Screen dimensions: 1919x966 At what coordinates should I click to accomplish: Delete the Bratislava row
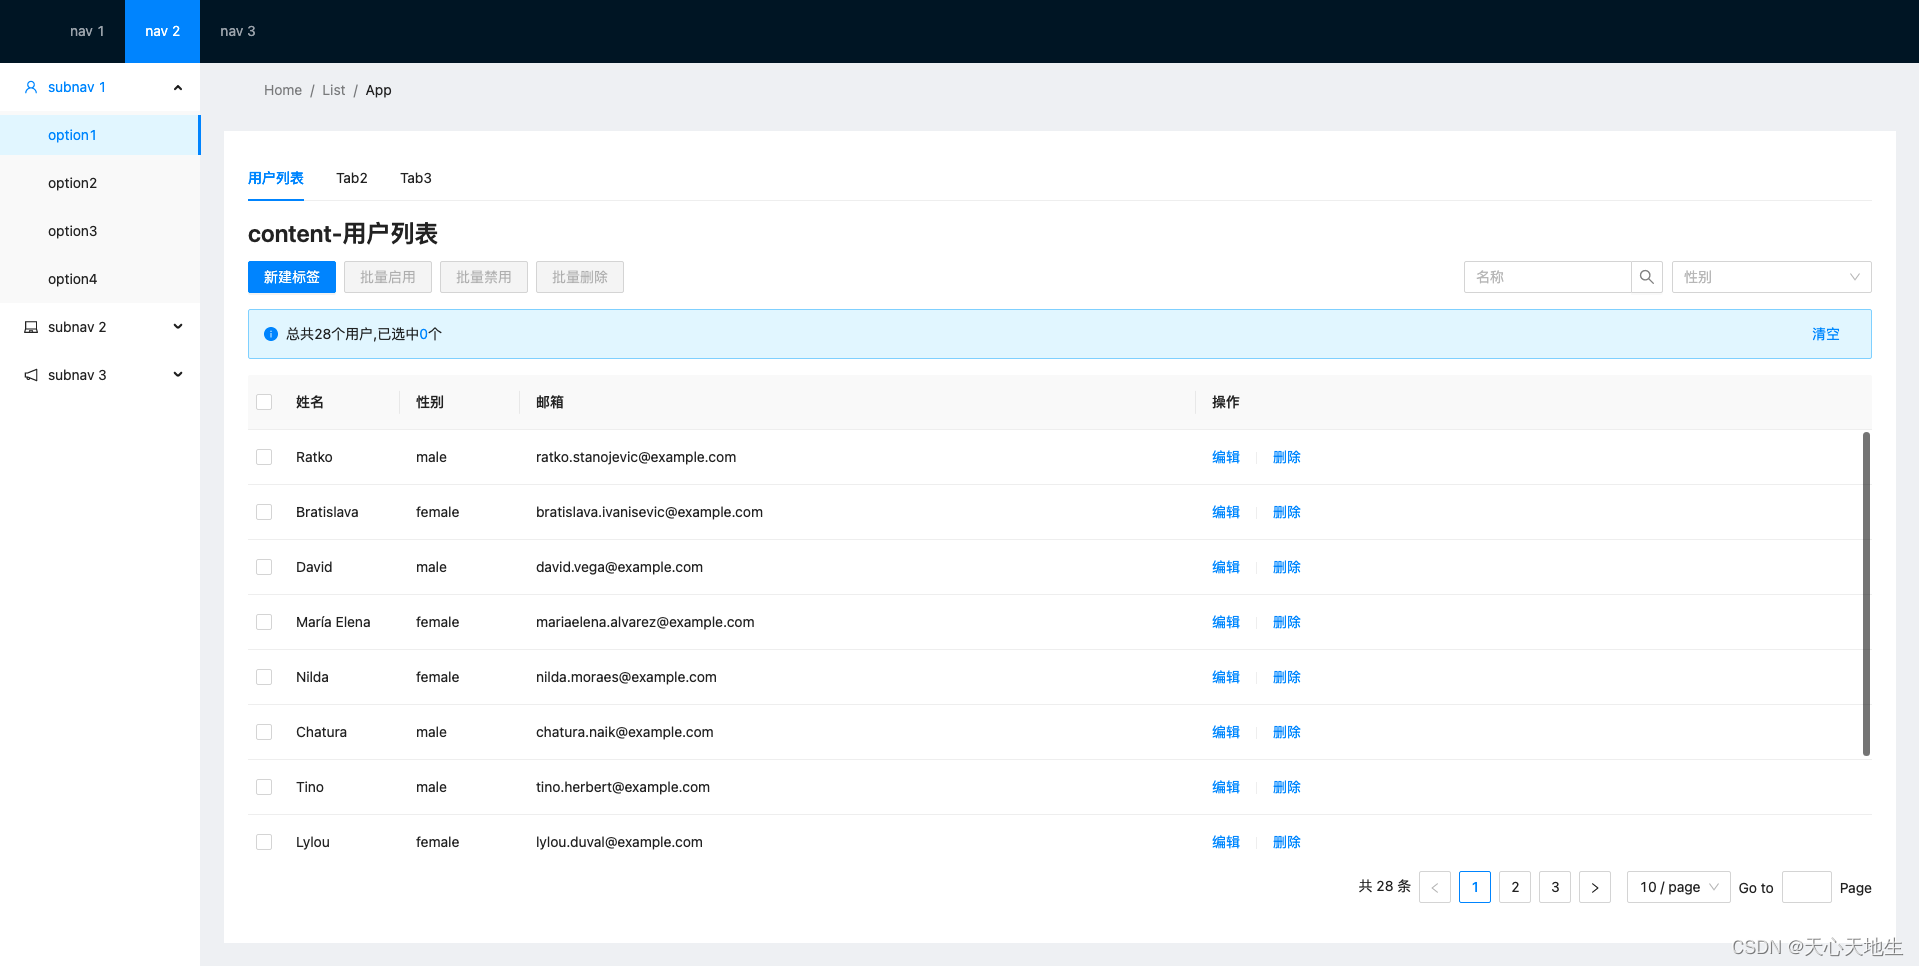(1287, 512)
